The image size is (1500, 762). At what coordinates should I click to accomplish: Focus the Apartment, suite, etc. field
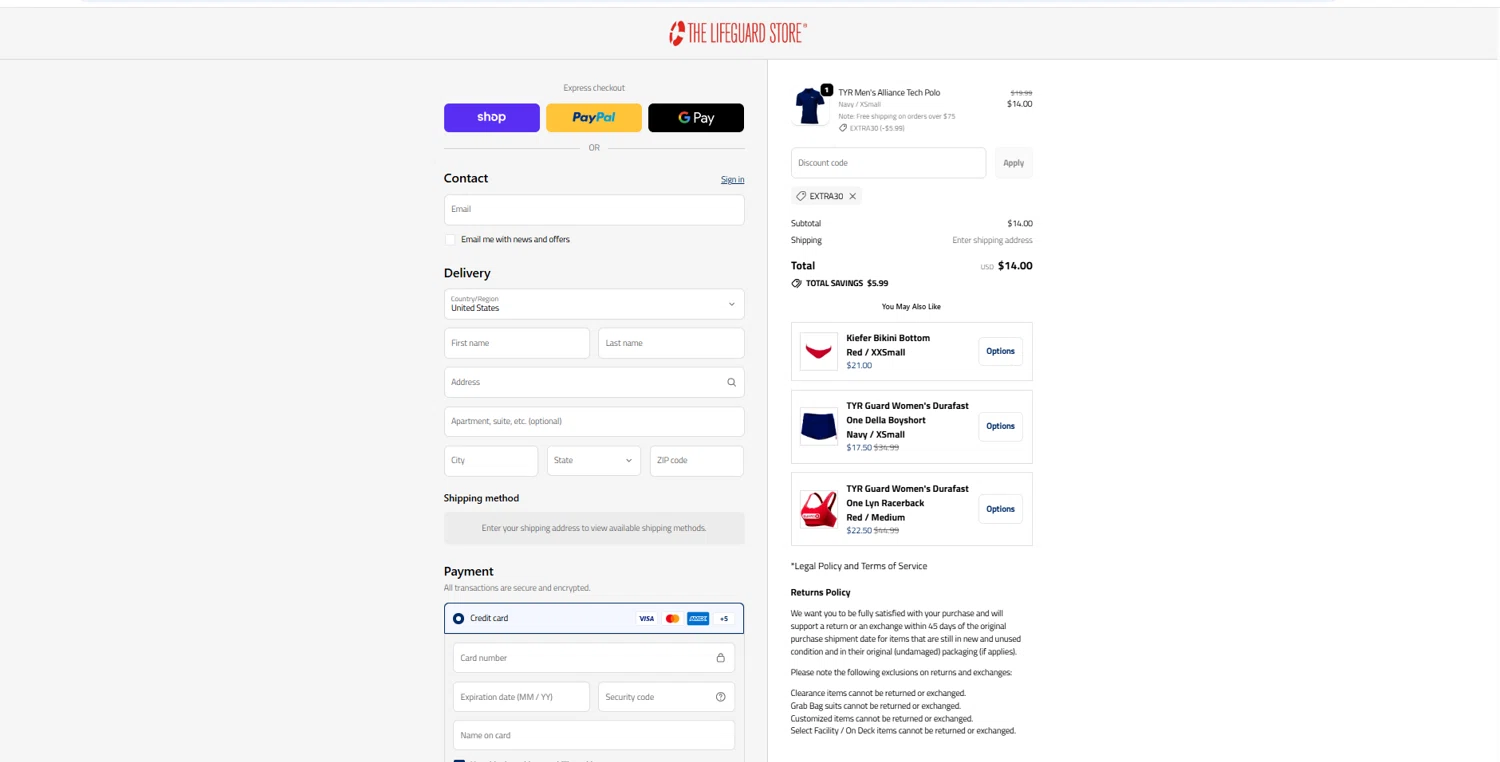pos(594,421)
